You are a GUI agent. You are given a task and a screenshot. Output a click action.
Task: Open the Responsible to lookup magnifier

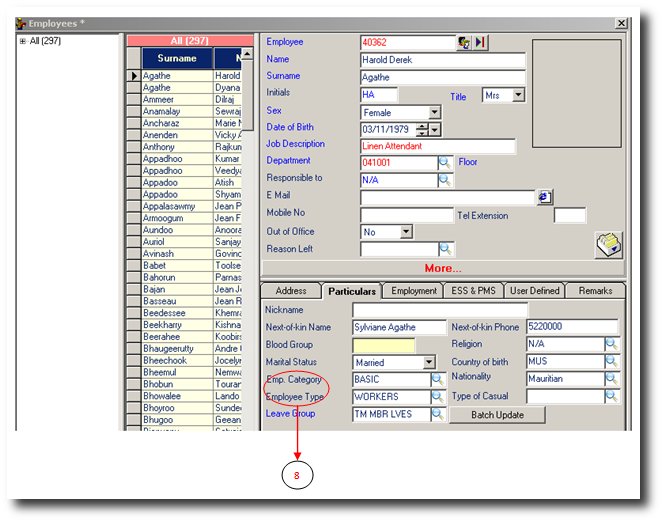coord(444,180)
